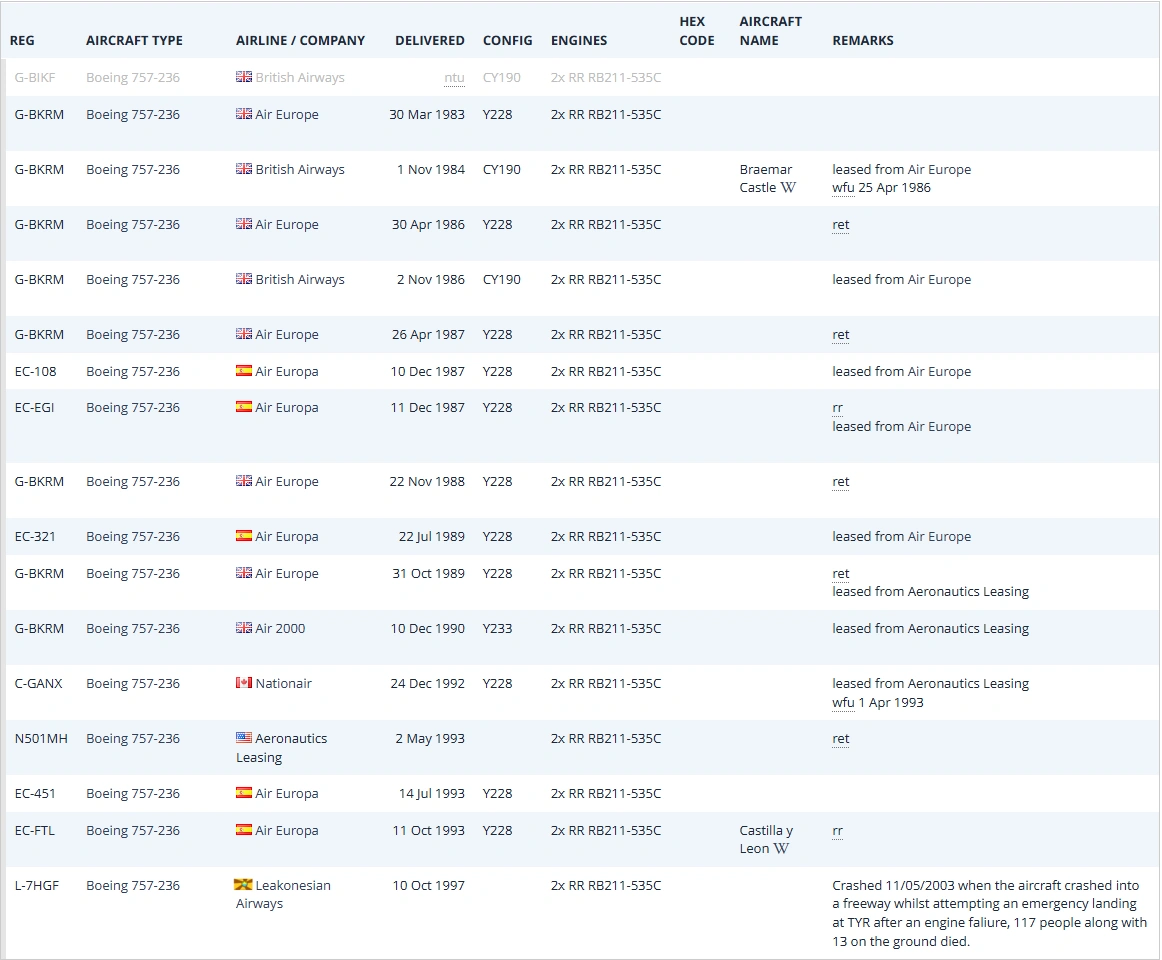Viewport: 1162px width, 960px height.
Task: Click 'rr' abbreviation in EC-EGI row
Action: click(x=837, y=408)
